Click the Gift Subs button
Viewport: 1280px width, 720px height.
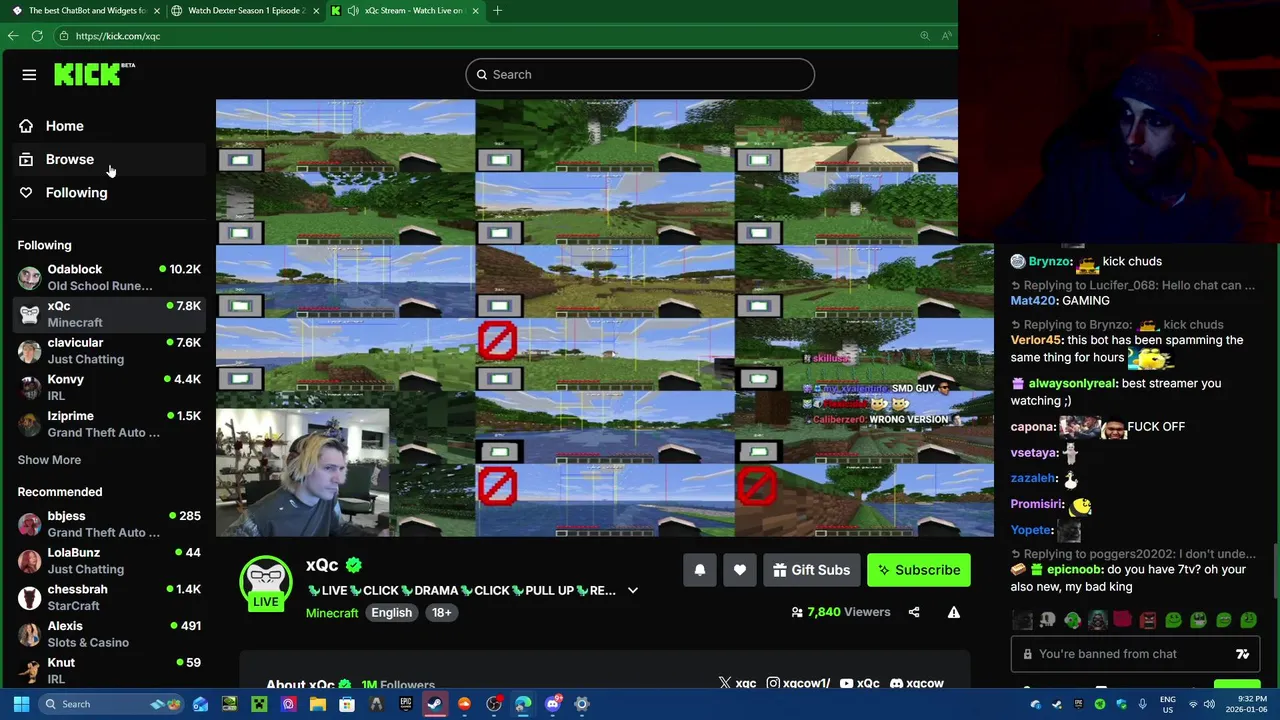[x=811, y=570]
